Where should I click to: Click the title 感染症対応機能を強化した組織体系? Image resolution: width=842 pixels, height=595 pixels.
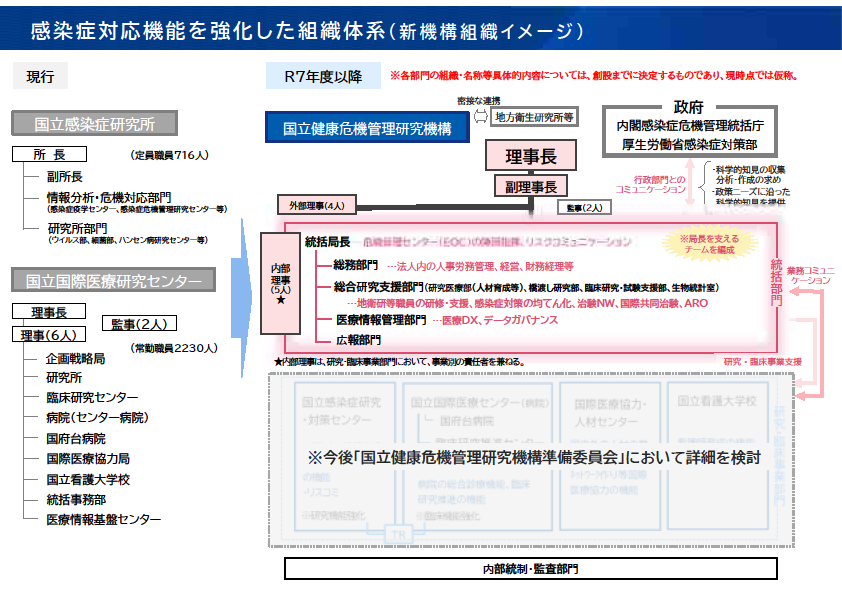point(208,31)
